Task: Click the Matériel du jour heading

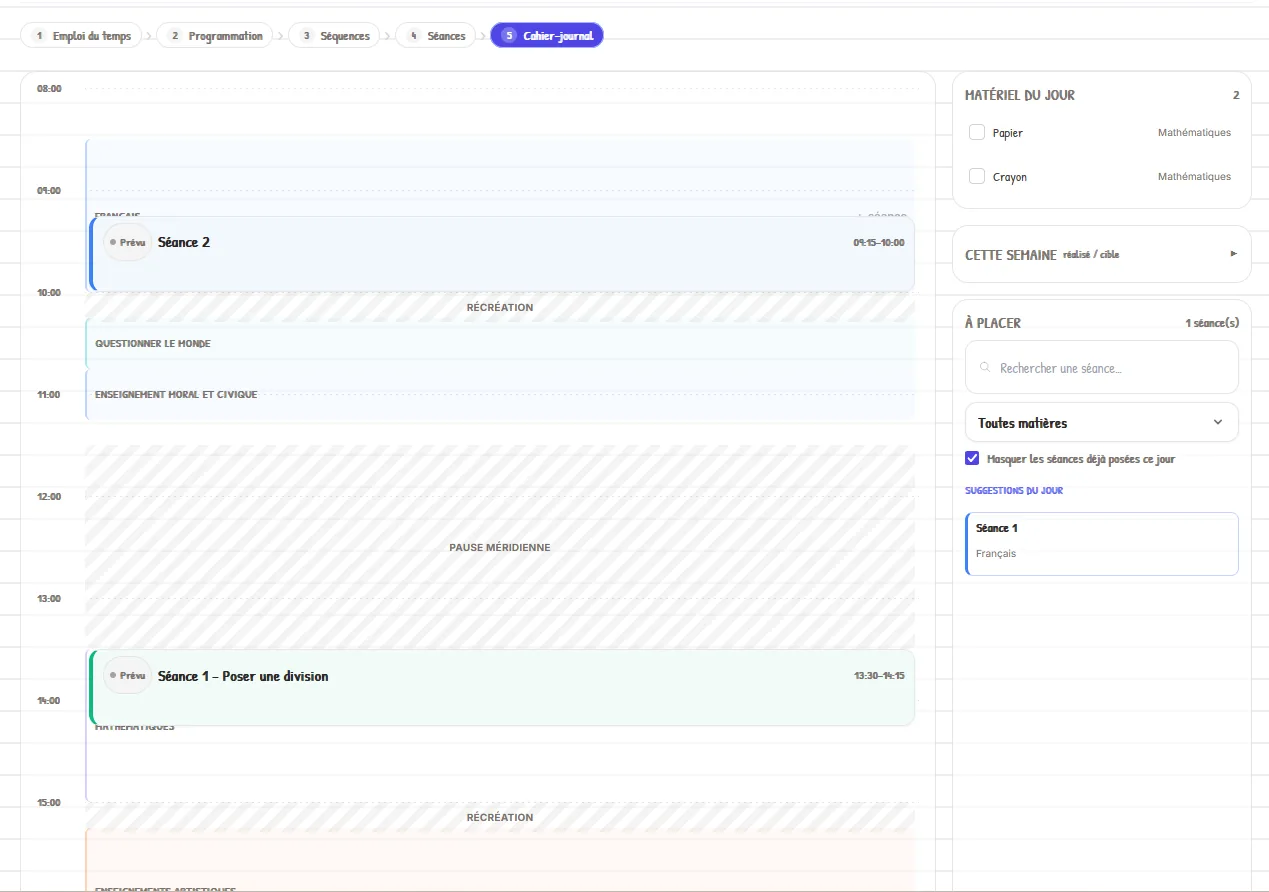Action: click(1020, 95)
